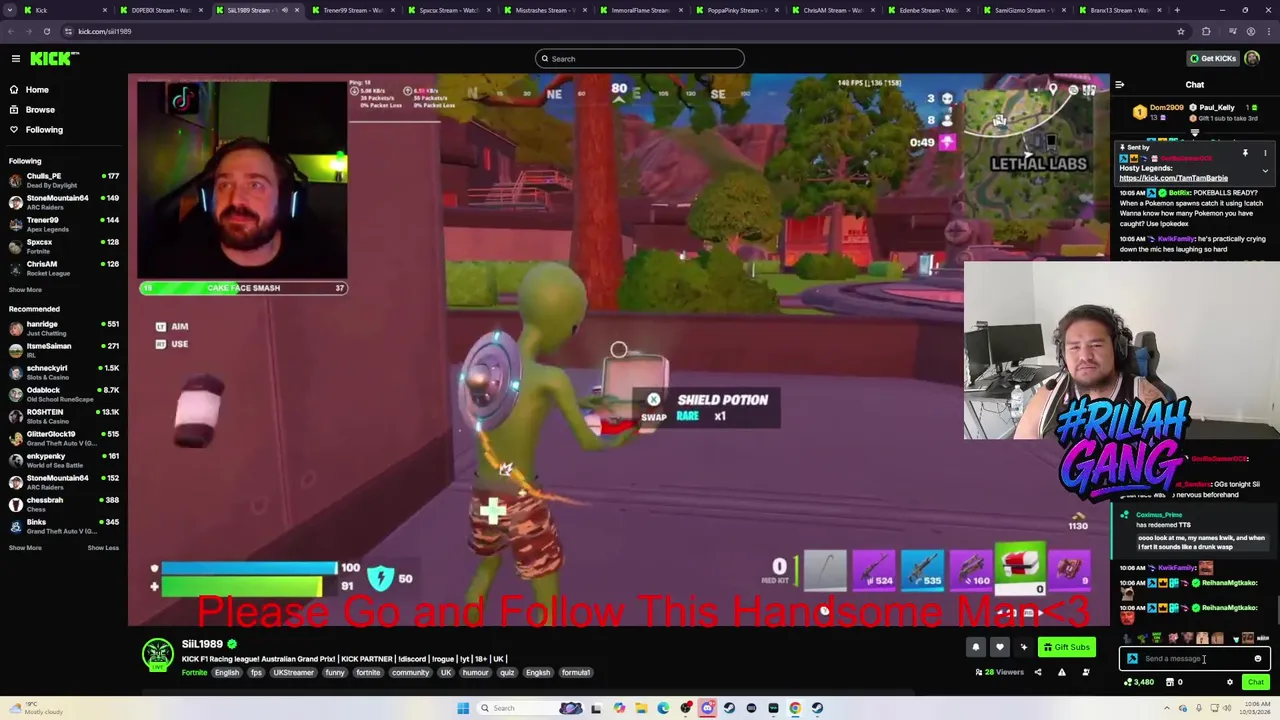Image resolution: width=1280 pixels, height=720 pixels.
Task: Click the 28 Viewers count
Action: pos(999,672)
